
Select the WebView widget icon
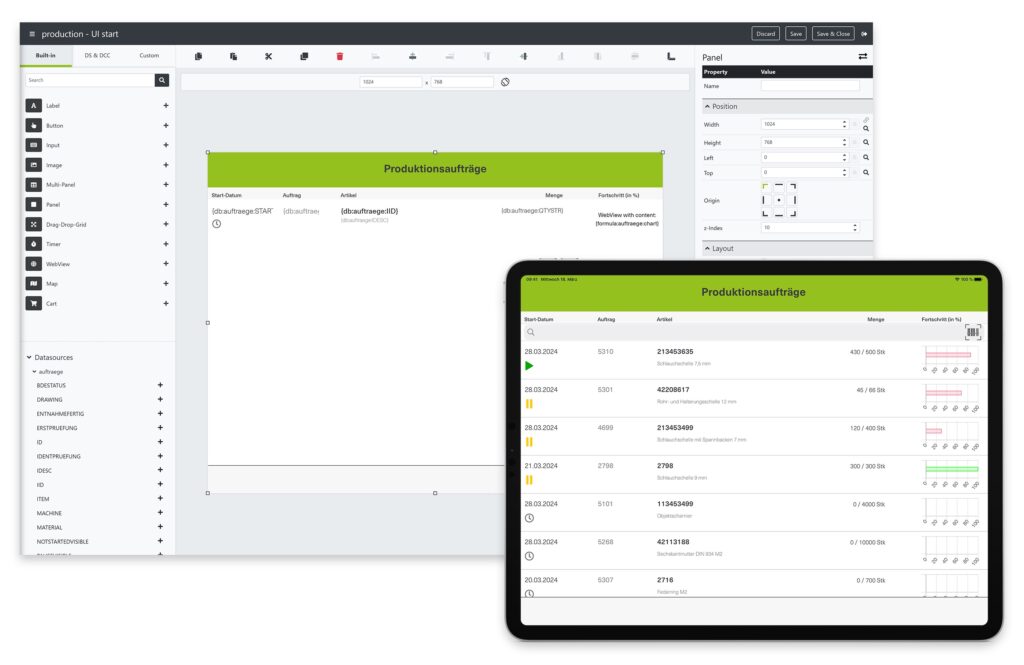pyautogui.click(x=33, y=264)
